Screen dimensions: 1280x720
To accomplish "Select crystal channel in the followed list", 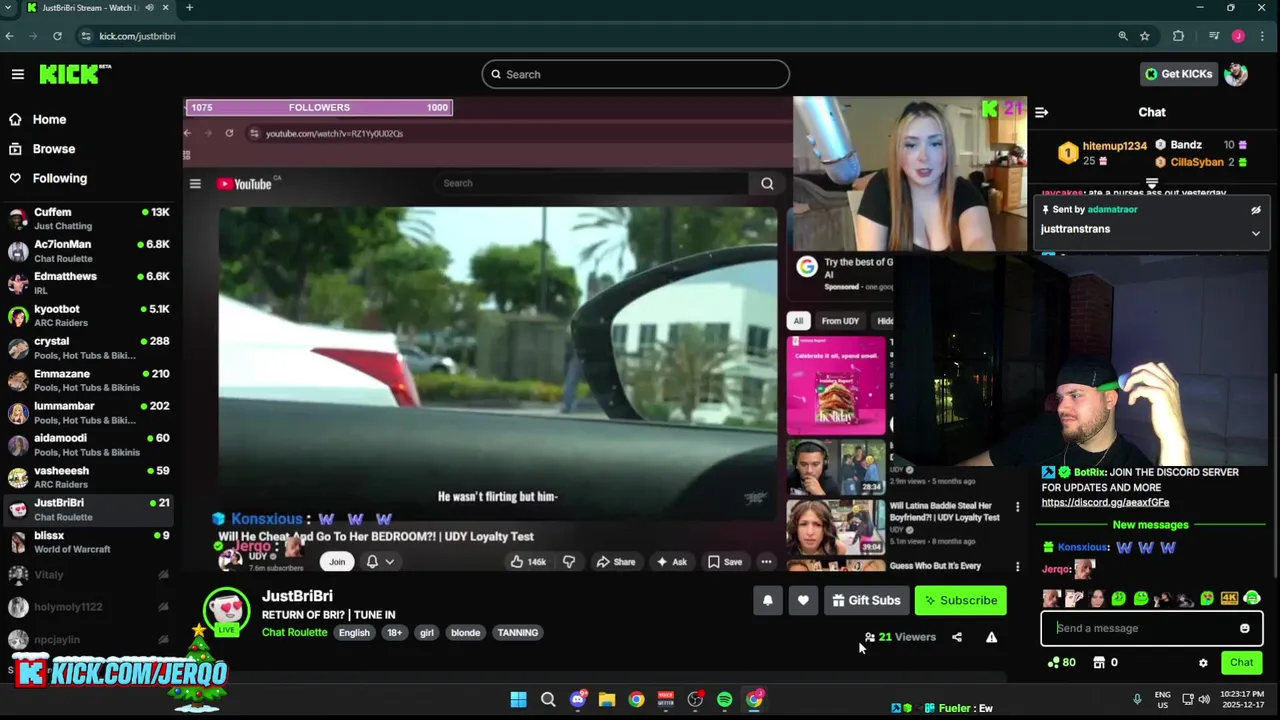I will 88,348.
